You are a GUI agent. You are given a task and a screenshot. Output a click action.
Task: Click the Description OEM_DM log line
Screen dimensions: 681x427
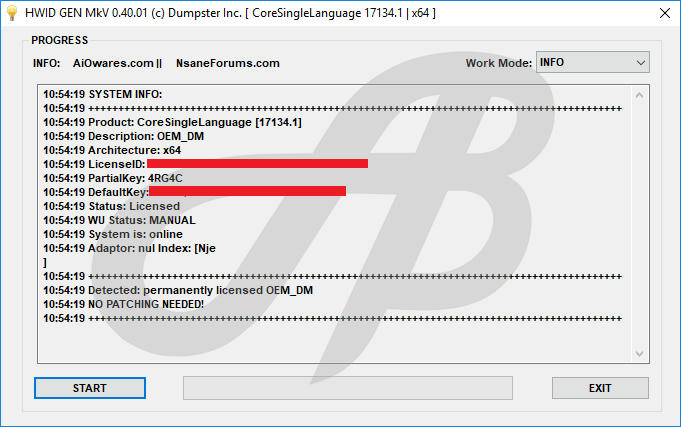(123, 136)
